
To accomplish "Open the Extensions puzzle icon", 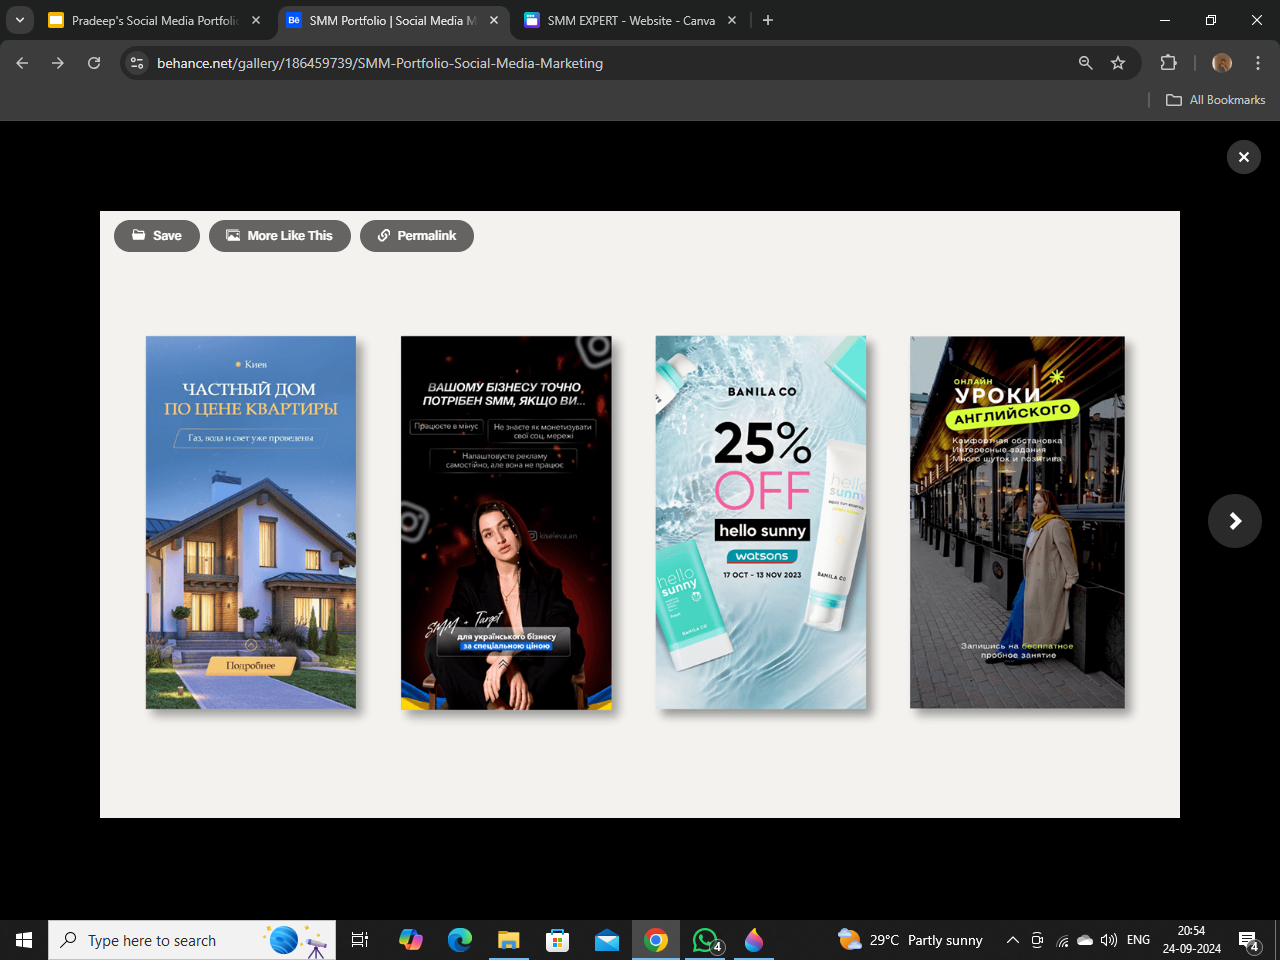I will [1168, 63].
